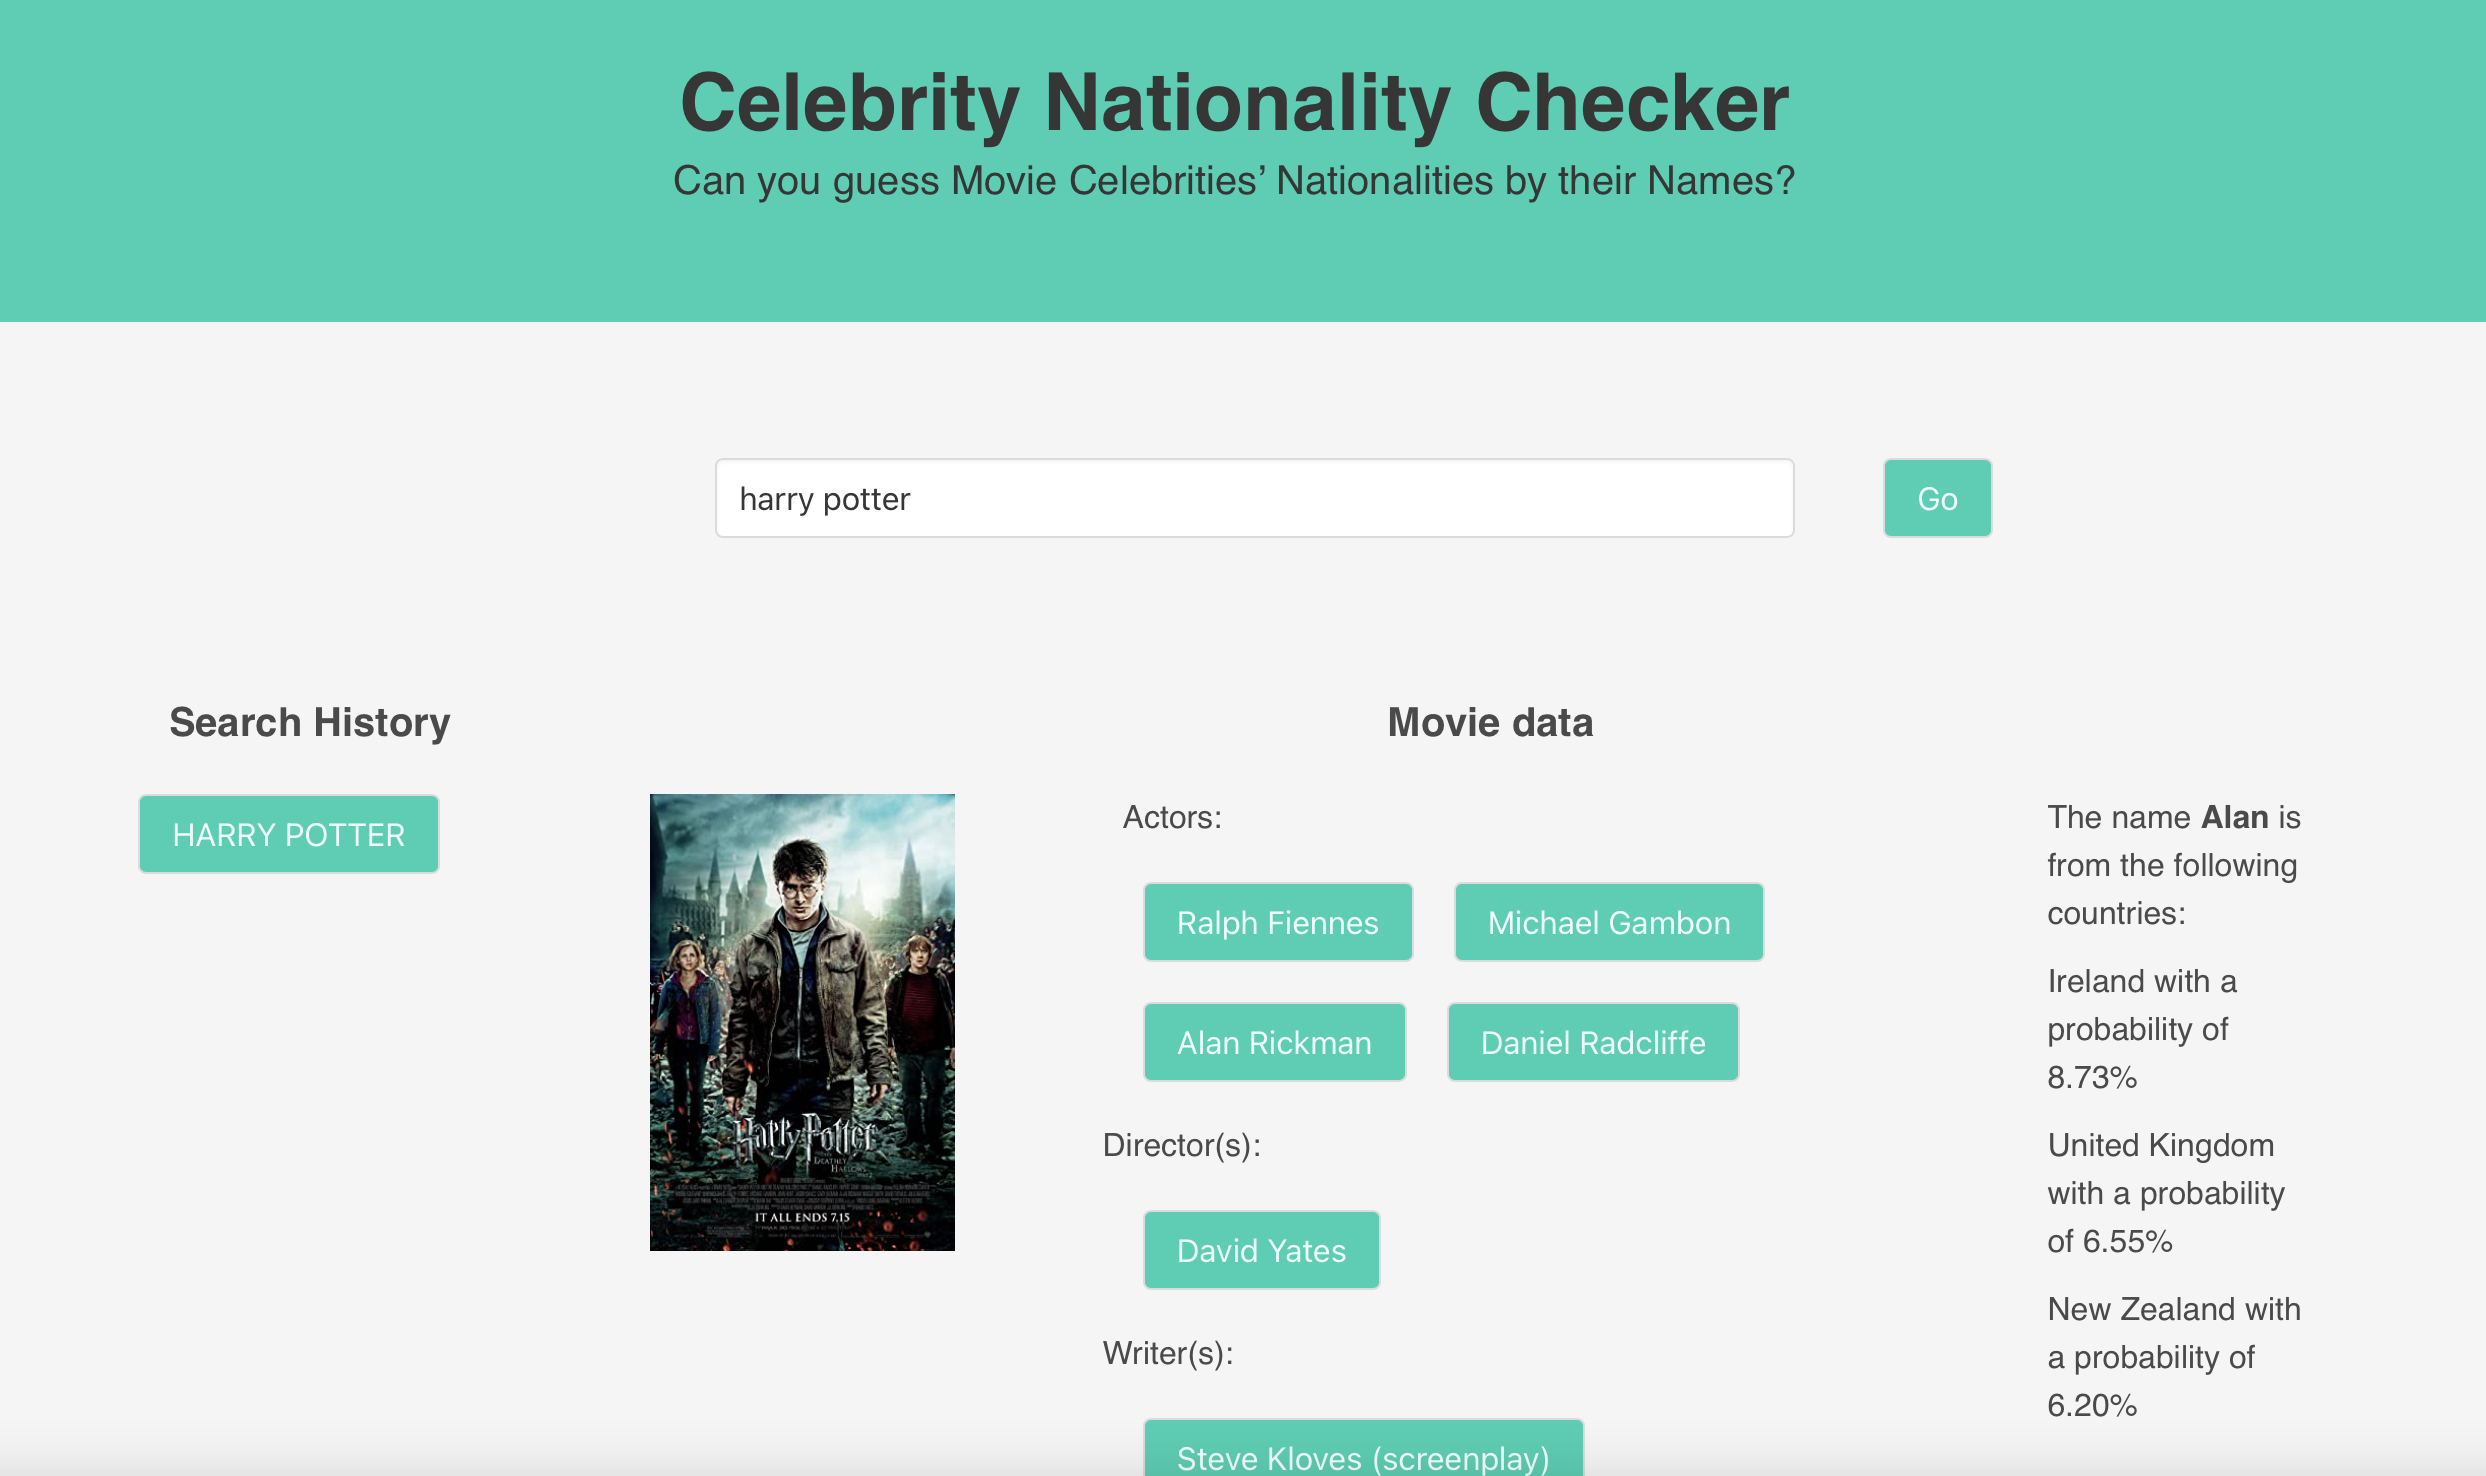Click the Writer(s): label
This screenshot has height=1476, width=2486.
click(x=1168, y=1353)
